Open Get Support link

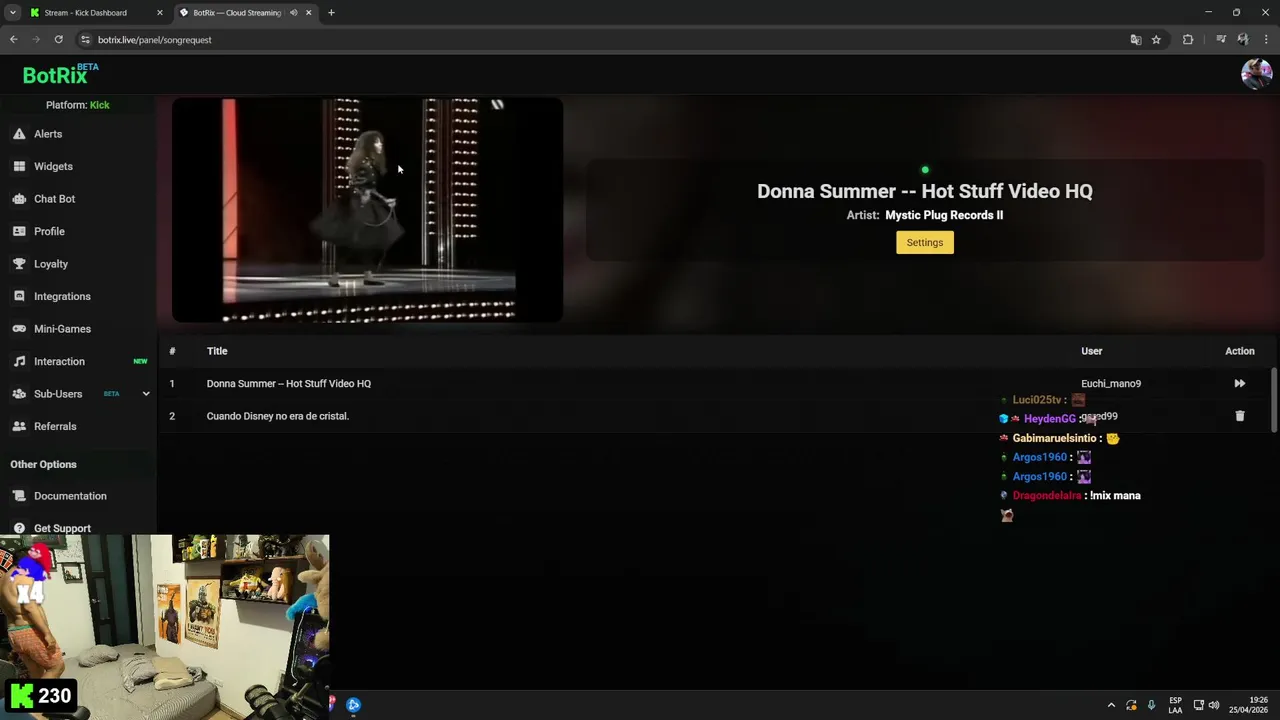tap(62, 528)
